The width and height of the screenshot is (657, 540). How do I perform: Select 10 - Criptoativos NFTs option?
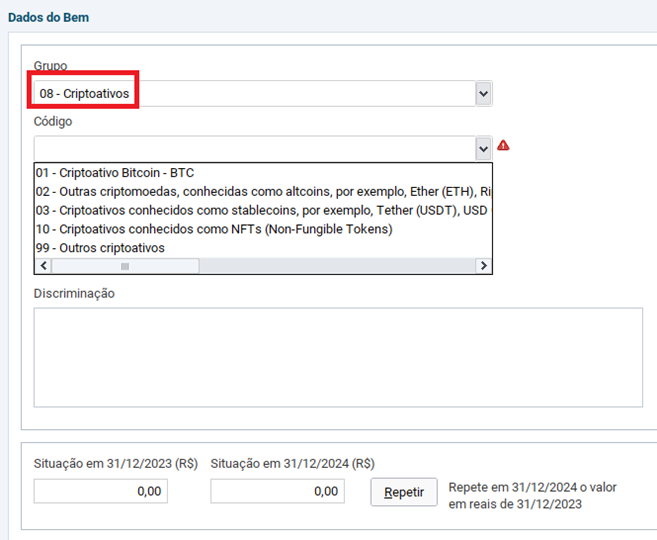214,229
